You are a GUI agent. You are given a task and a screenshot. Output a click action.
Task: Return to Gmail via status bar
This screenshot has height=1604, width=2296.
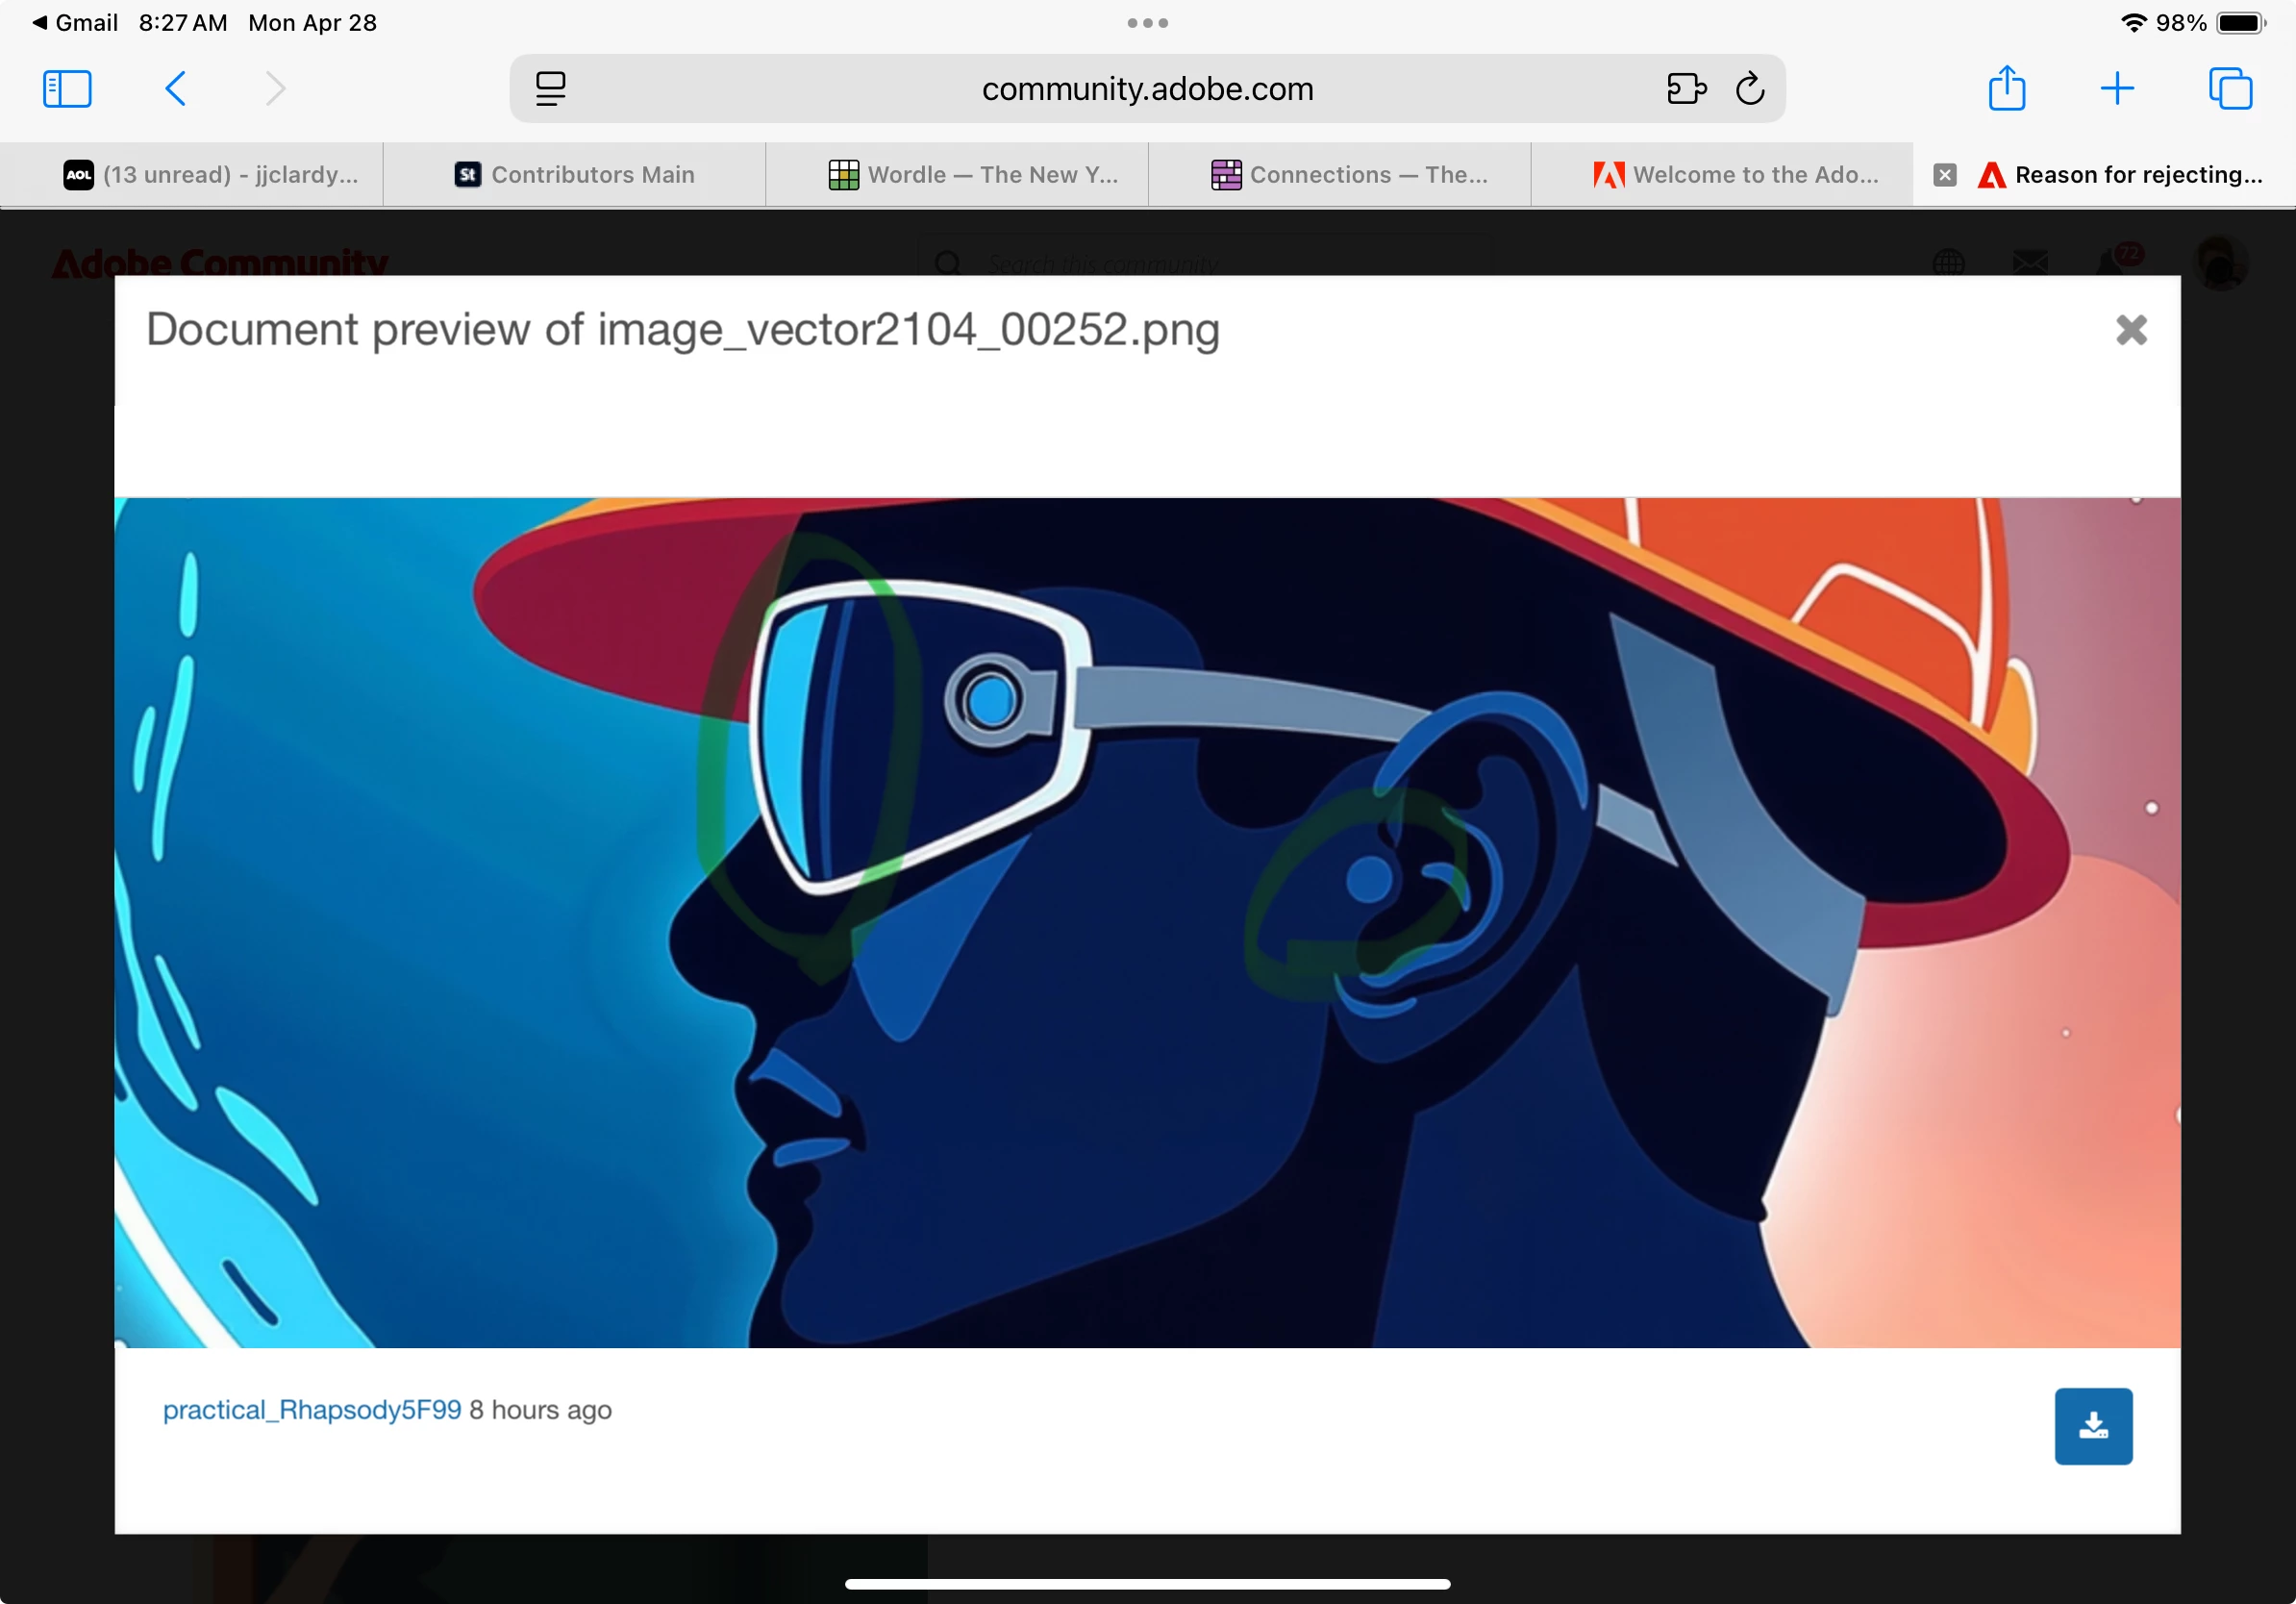74,22
